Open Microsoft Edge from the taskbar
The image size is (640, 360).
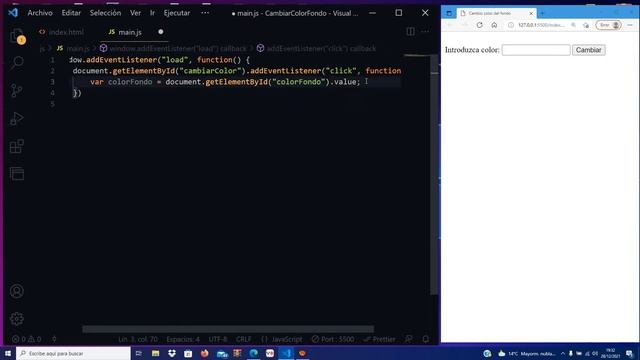click(x=253, y=353)
